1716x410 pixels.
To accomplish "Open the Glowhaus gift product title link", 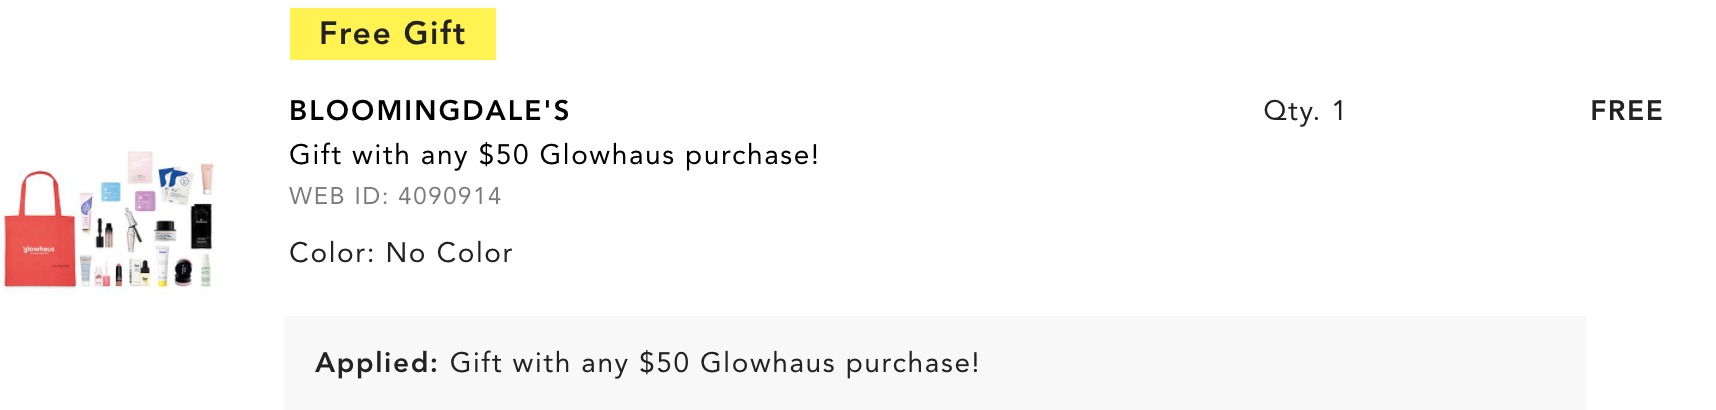I will click(554, 155).
